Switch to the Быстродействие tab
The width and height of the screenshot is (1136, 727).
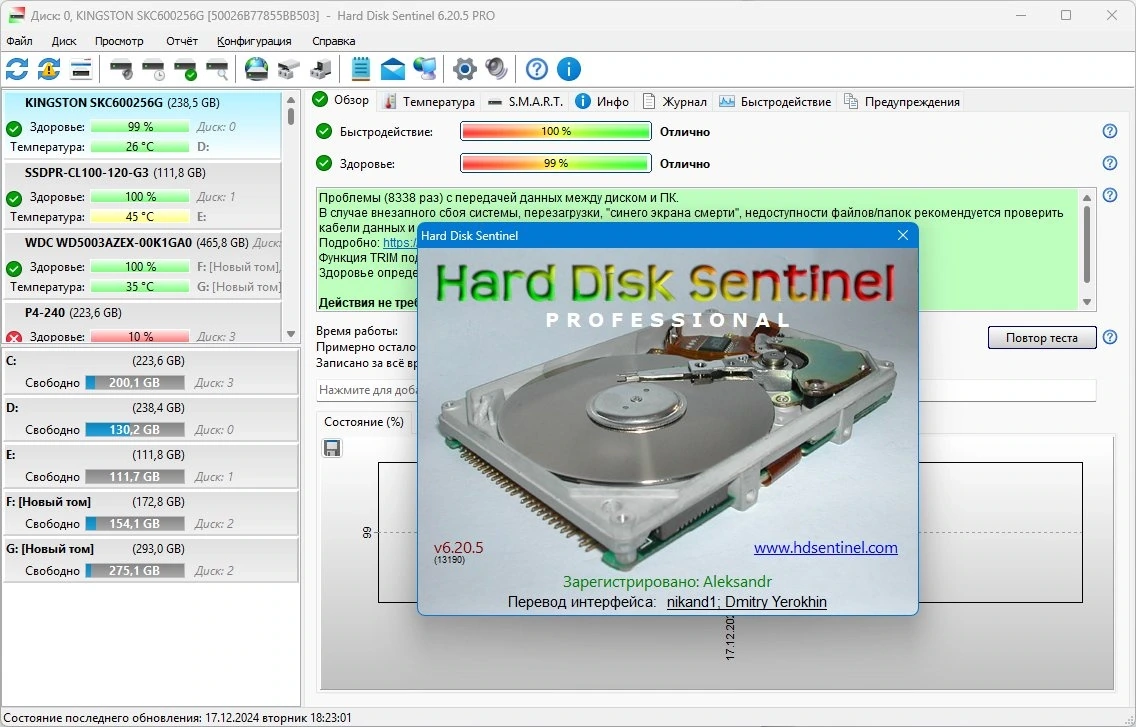click(x=775, y=101)
